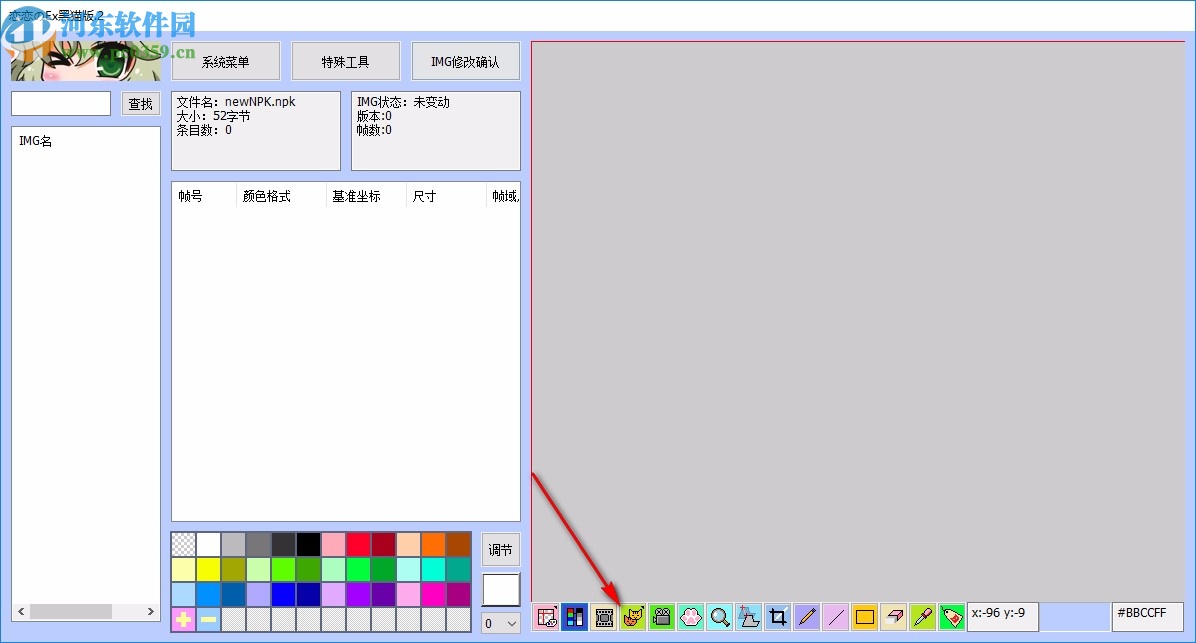
Task: Click the movie camera toolbar icon
Action: (x=661, y=617)
